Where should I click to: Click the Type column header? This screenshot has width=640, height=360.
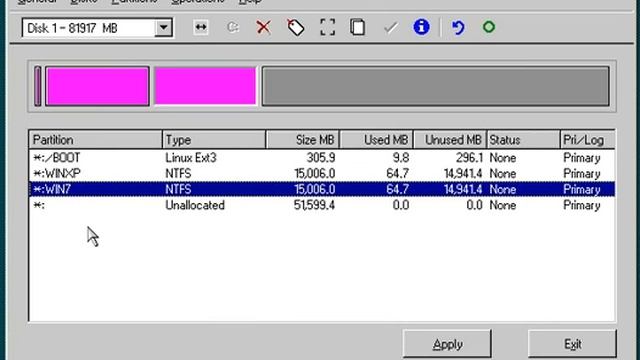214,140
